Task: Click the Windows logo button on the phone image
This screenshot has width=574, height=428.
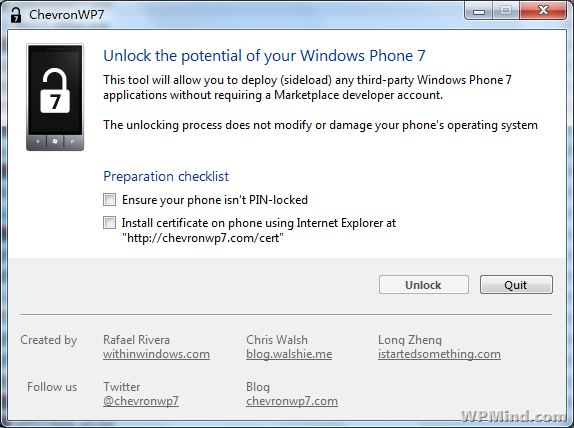Action: (x=55, y=141)
